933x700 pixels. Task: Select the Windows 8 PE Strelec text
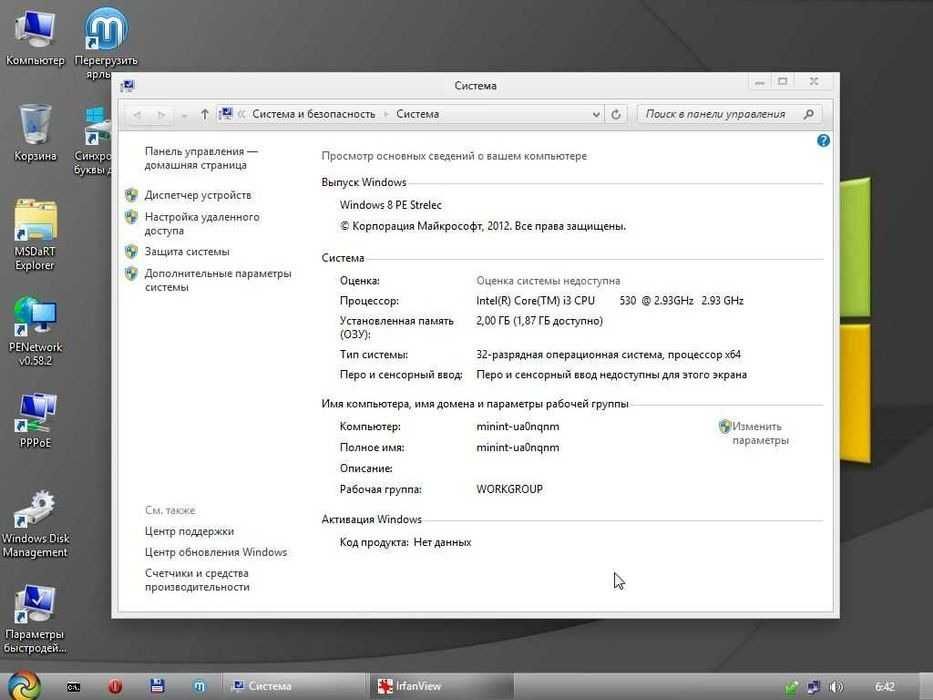pos(390,205)
